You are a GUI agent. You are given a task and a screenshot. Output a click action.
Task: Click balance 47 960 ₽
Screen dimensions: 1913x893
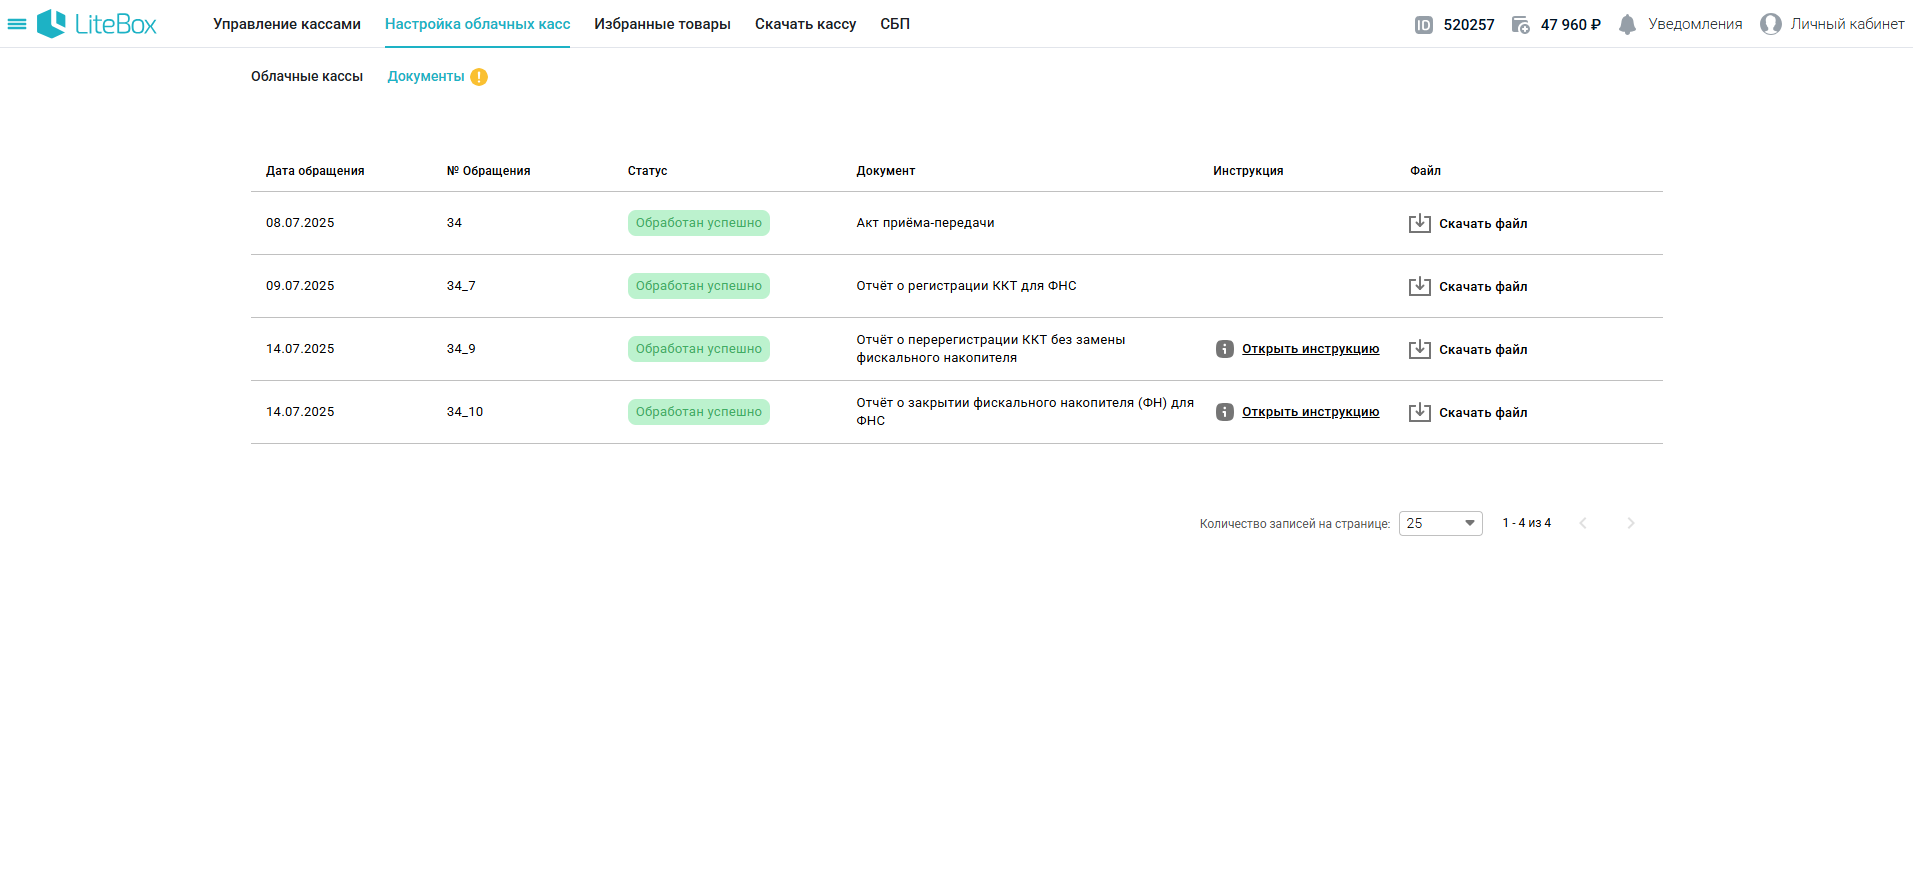point(1571,25)
